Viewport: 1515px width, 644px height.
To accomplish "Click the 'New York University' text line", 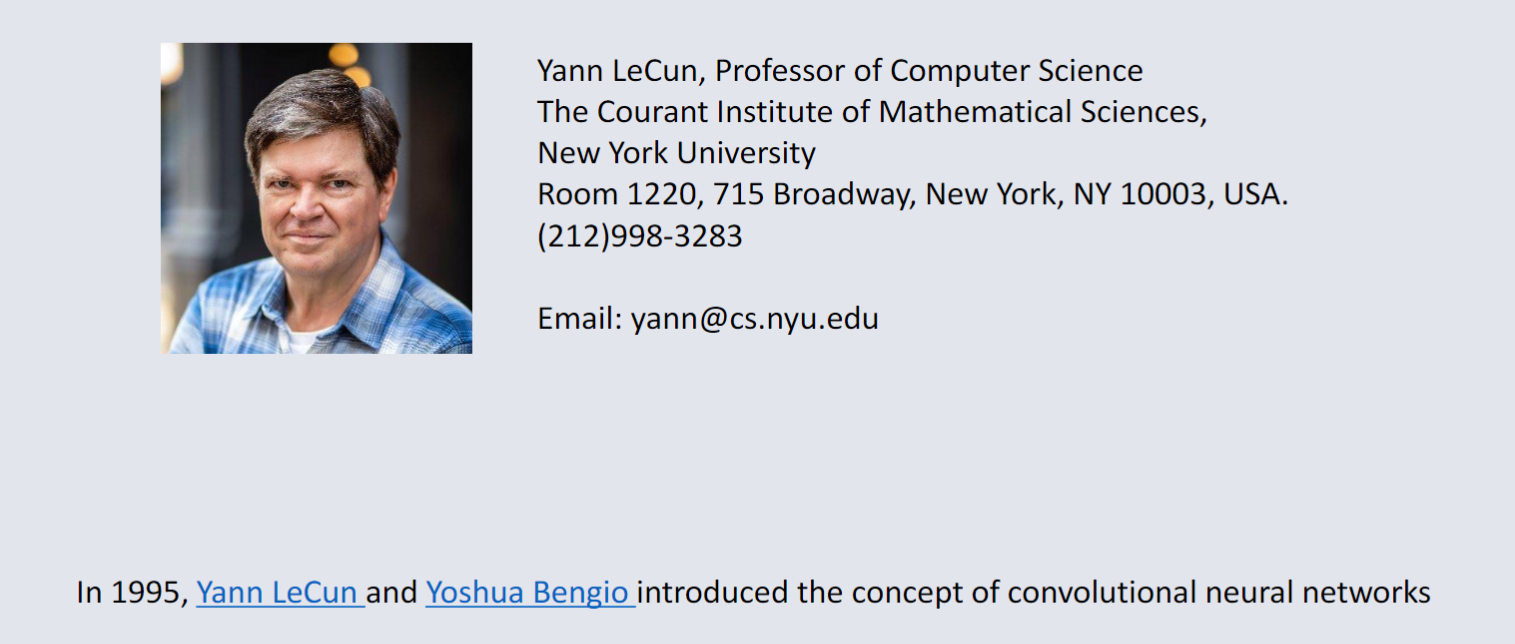I will tap(676, 153).
